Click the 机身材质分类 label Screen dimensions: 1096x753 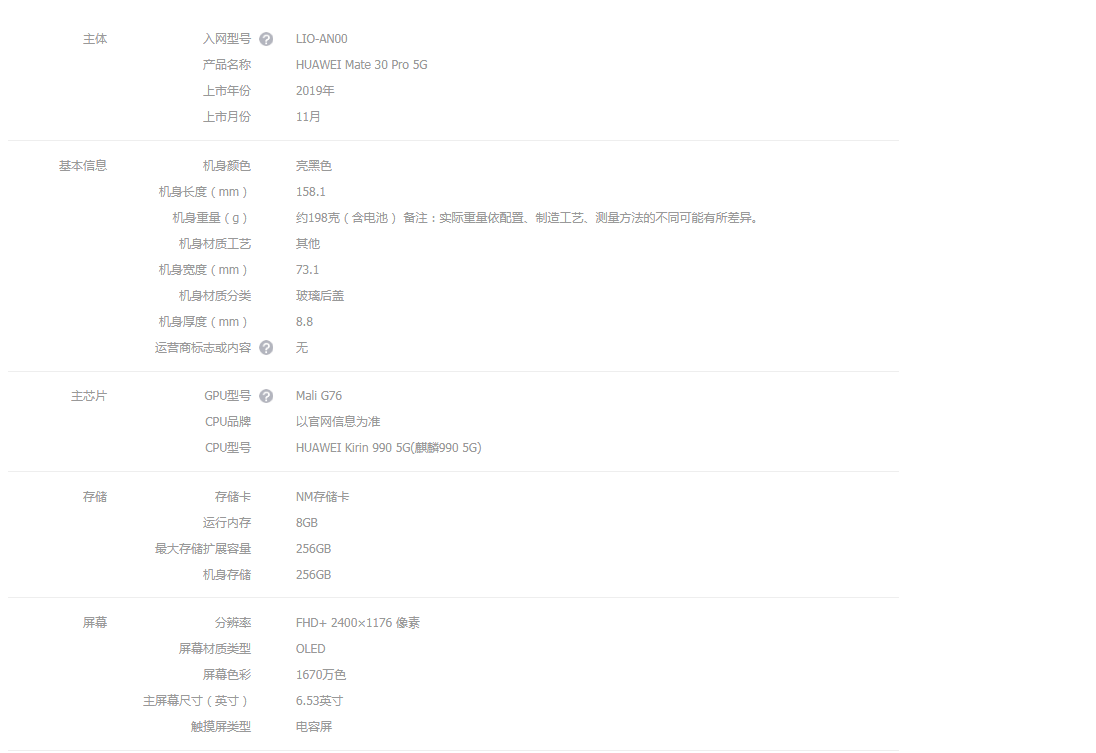pyautogui.click(x=215, y=296)
